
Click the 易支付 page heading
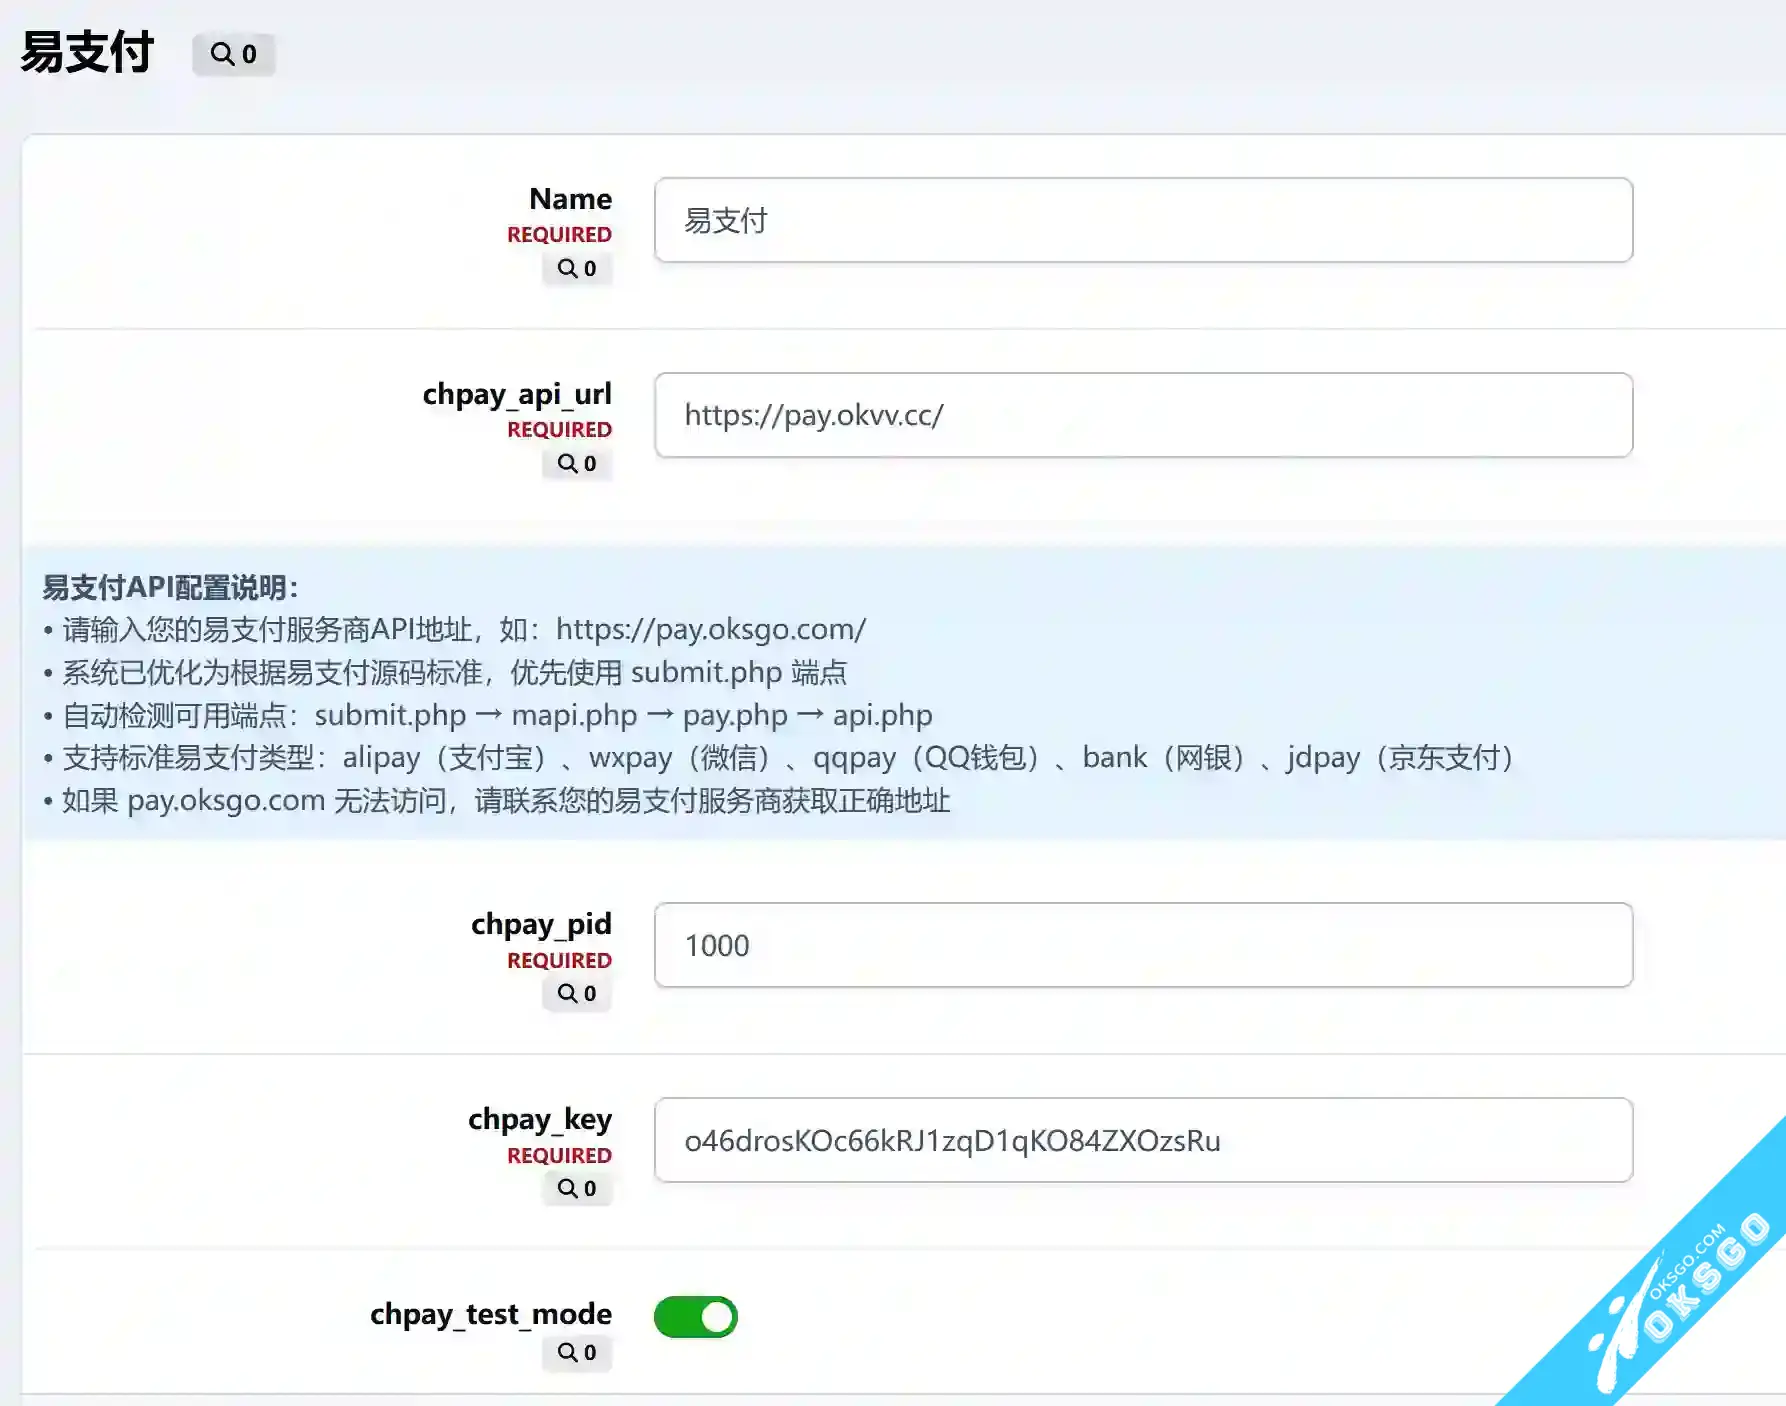point(87,52)
